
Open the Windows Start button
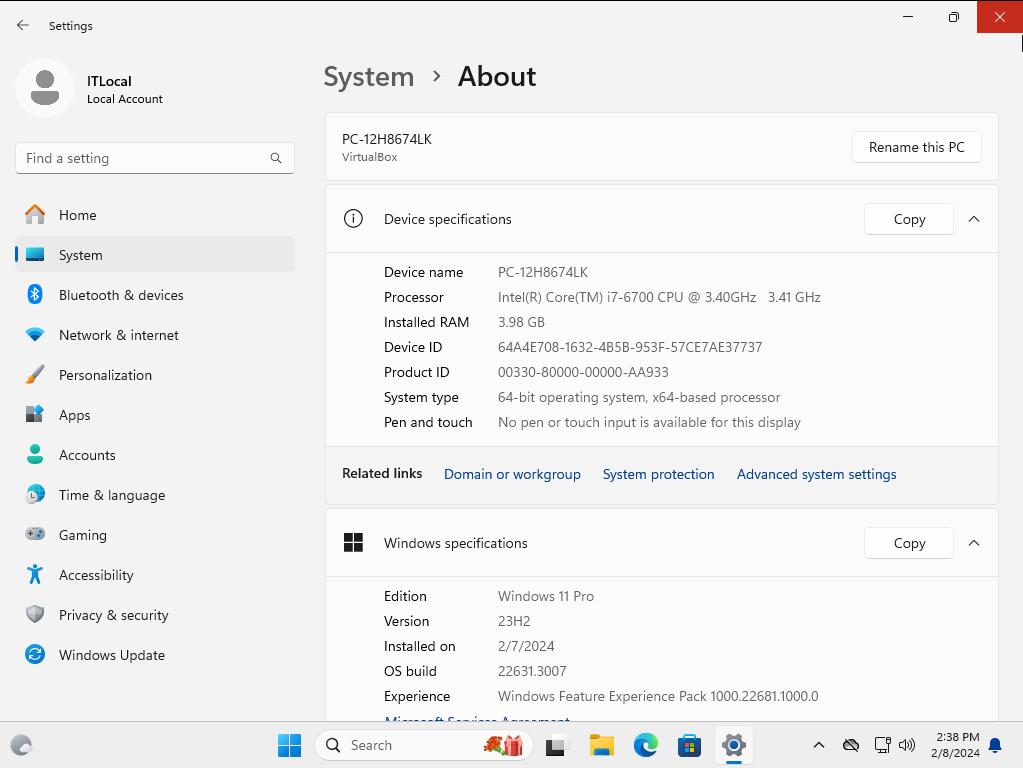pyautogui.click(x=289, y=745)
